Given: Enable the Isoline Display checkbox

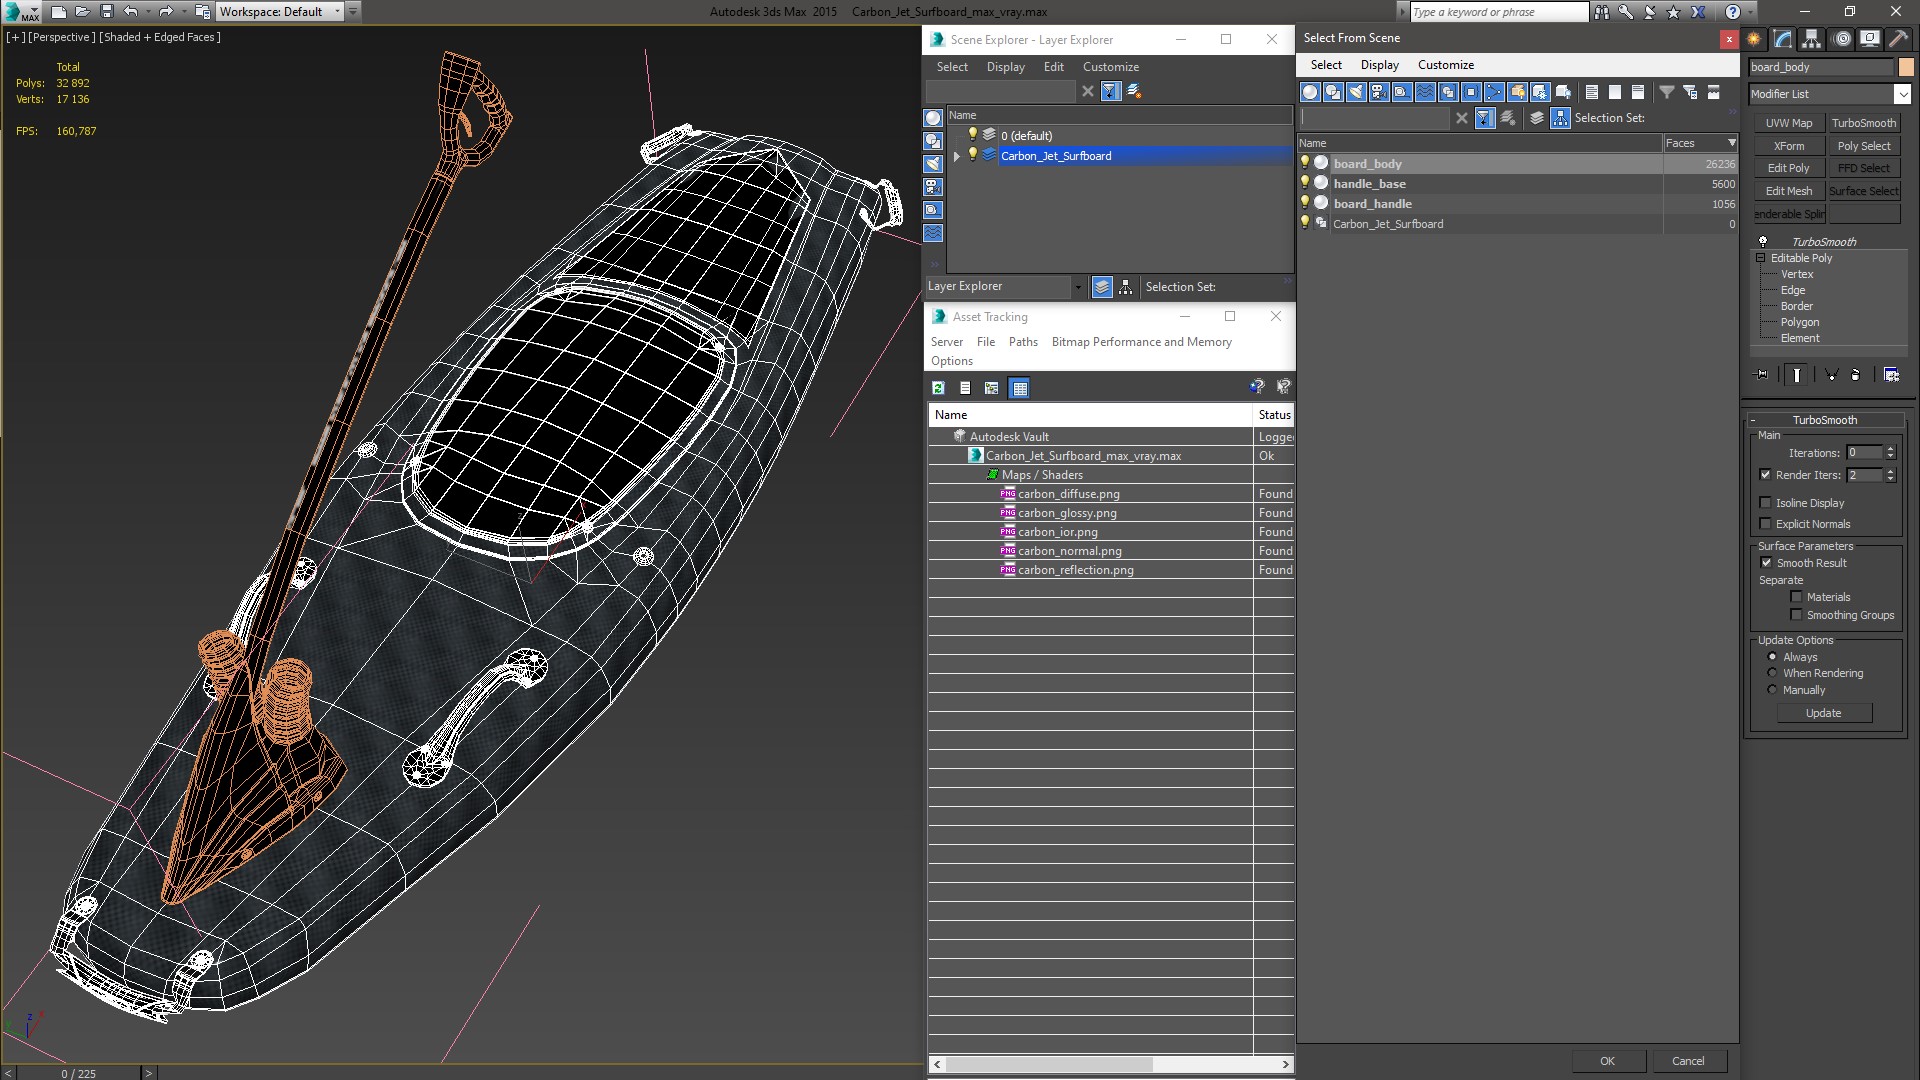Looking at the screenshot, I should [1765, 503].
